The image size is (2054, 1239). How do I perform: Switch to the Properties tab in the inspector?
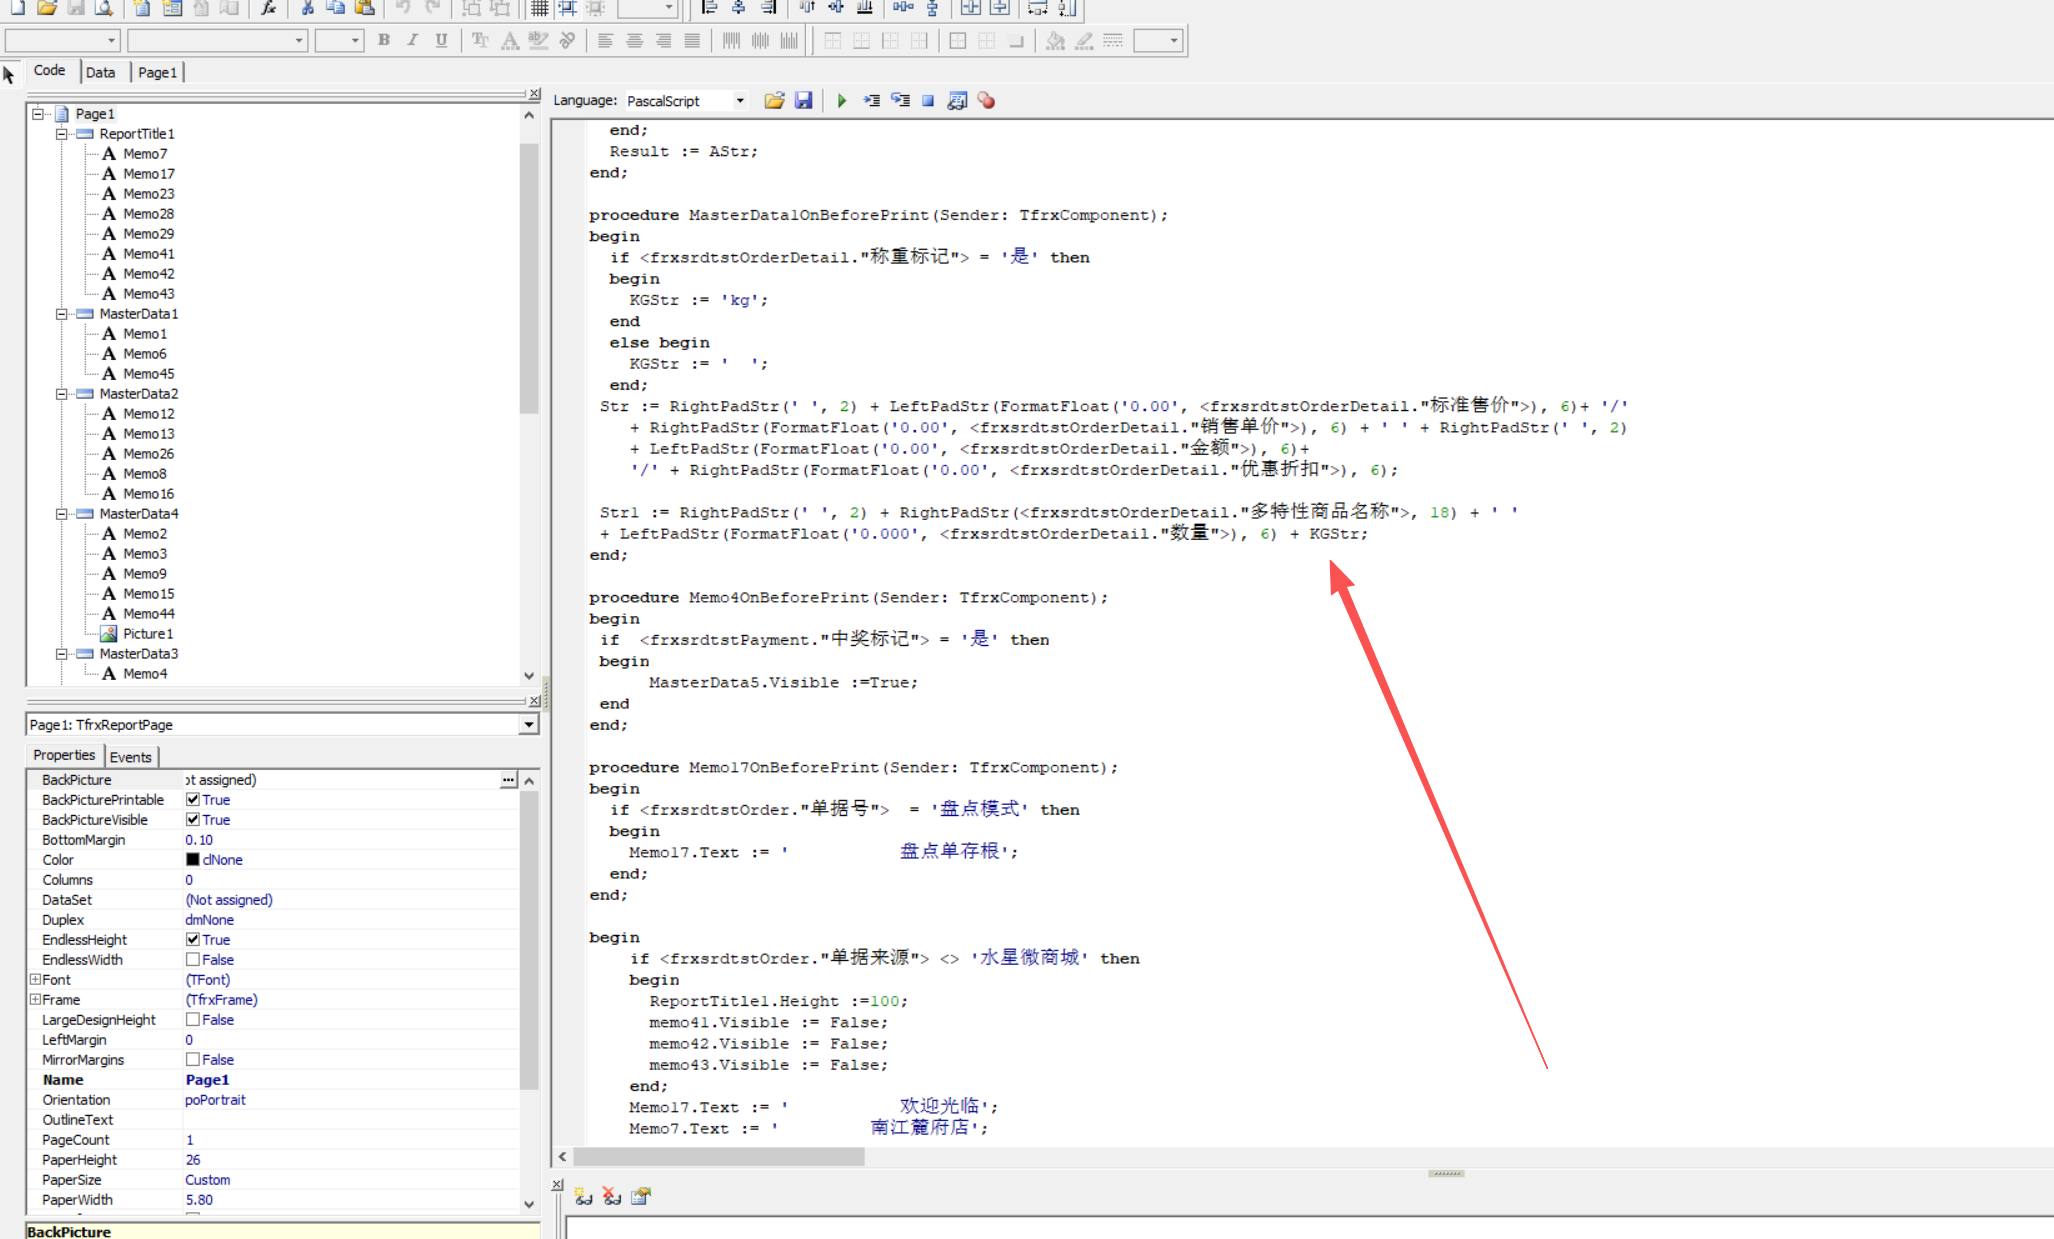pos(64,756)
